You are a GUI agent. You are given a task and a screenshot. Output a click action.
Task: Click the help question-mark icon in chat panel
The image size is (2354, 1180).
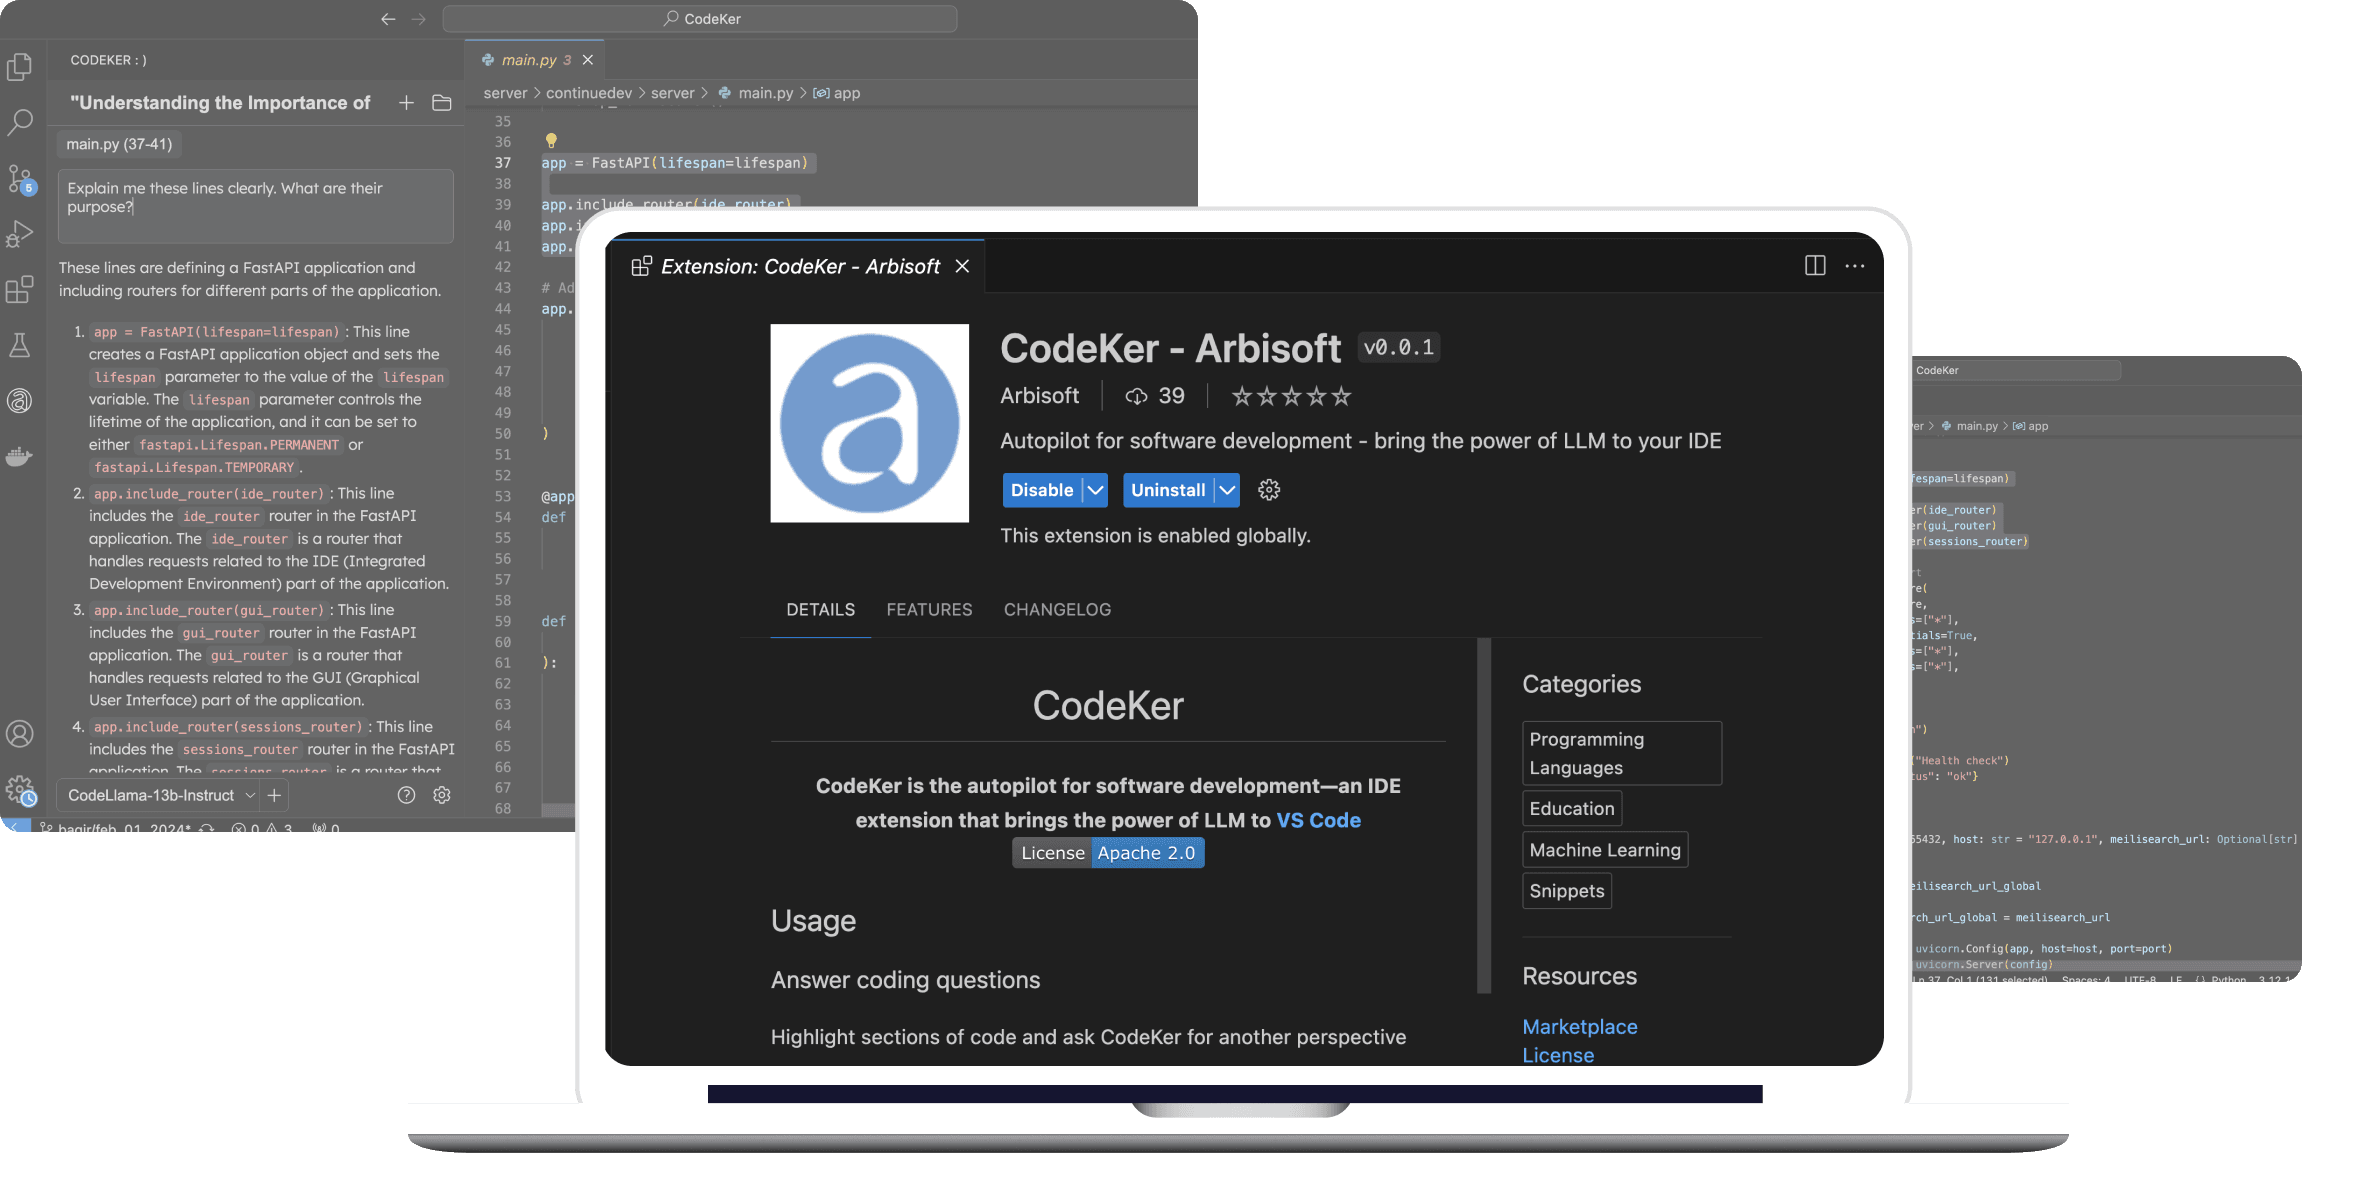406,795
